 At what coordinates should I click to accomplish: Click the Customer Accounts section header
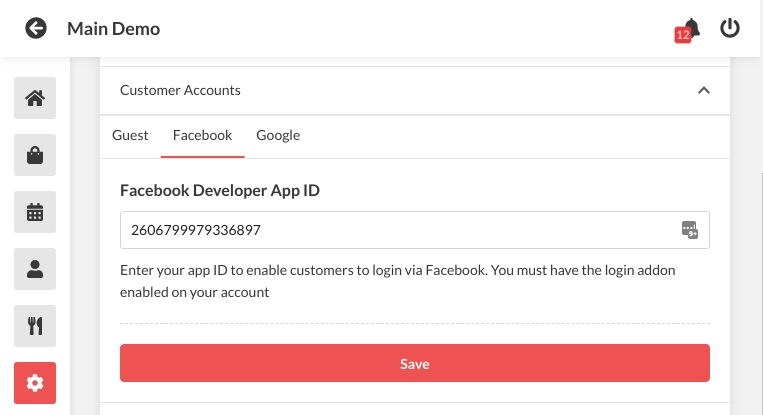pos(180,90)
